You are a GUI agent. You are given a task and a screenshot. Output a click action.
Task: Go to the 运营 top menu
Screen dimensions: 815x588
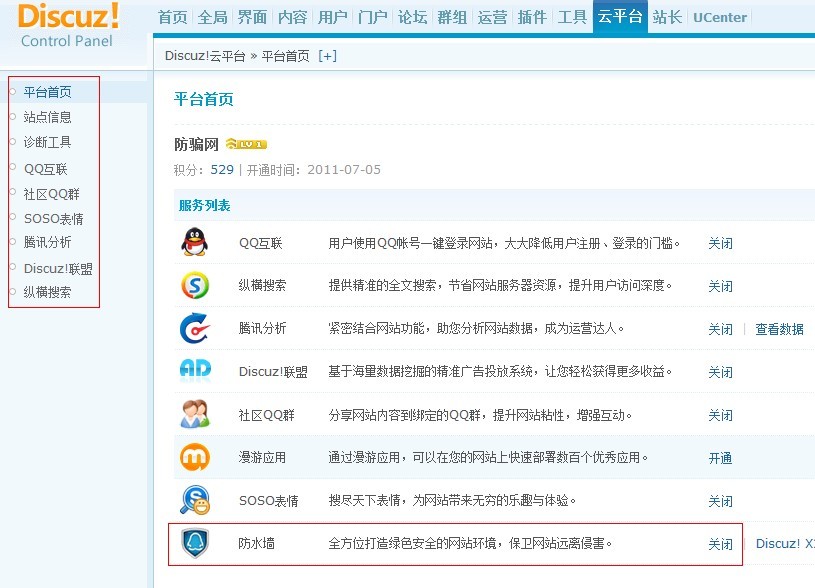click(x=492, y=17)
